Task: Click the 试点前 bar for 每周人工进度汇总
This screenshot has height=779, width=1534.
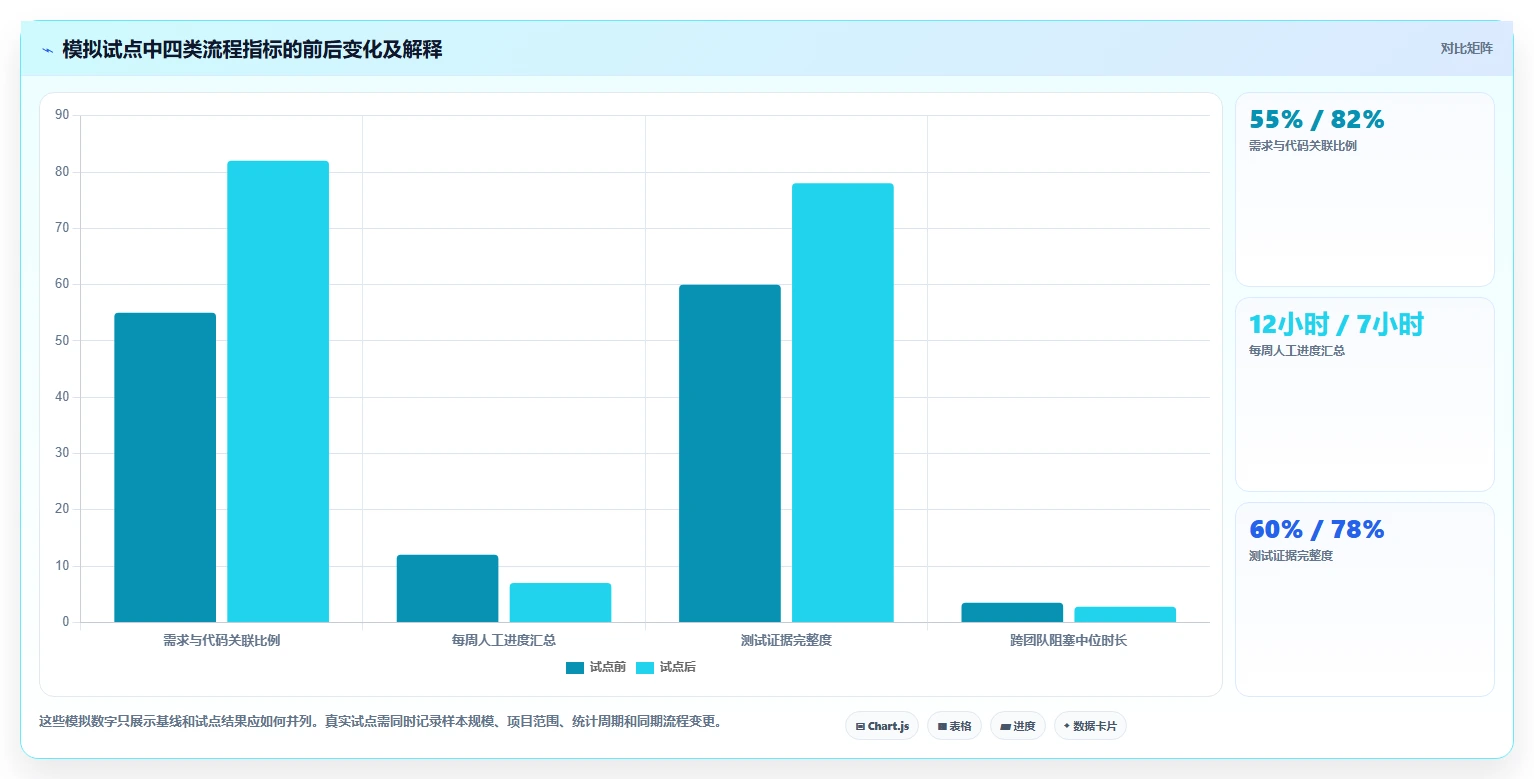Action: click(447, 588)
